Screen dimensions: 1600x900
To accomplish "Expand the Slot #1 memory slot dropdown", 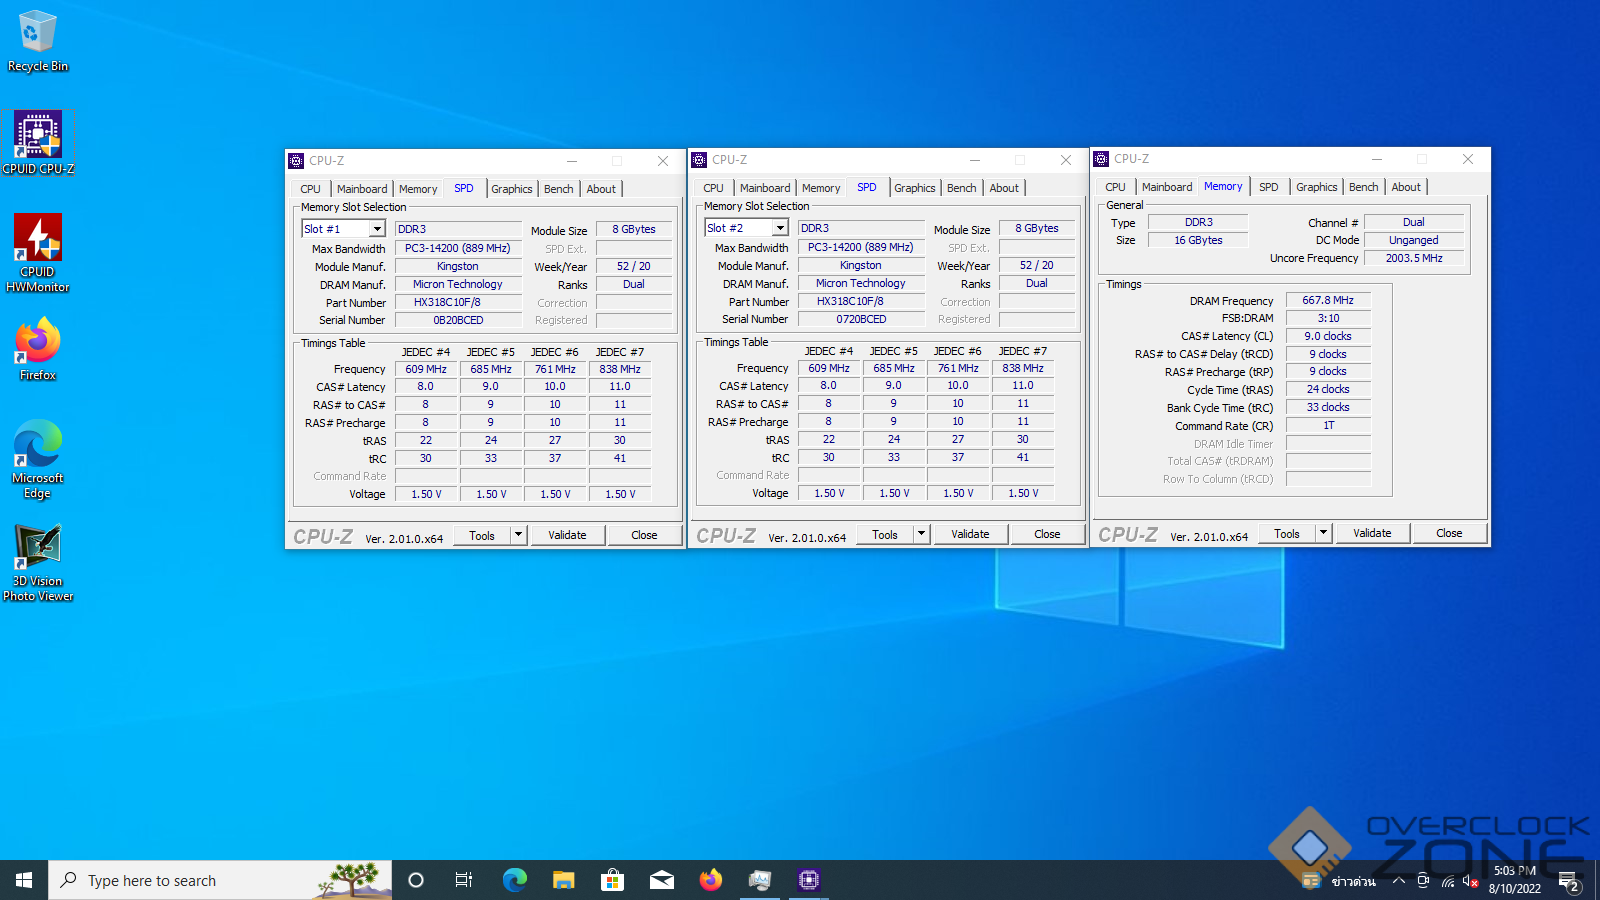I will click(377, 229).
